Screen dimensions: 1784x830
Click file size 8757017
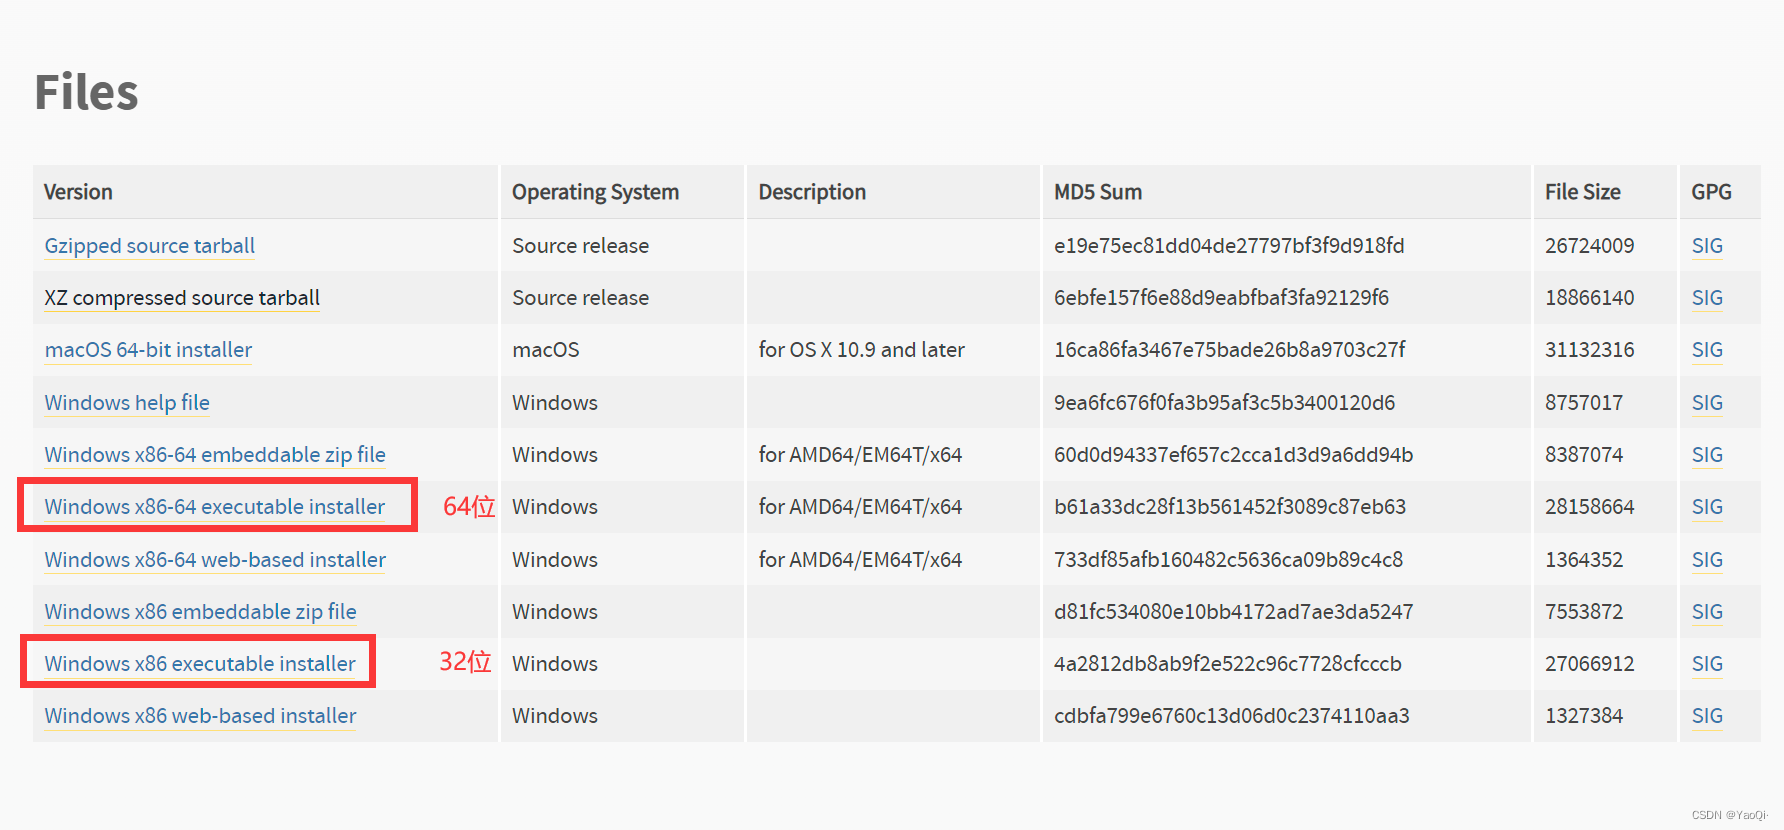1584,403
